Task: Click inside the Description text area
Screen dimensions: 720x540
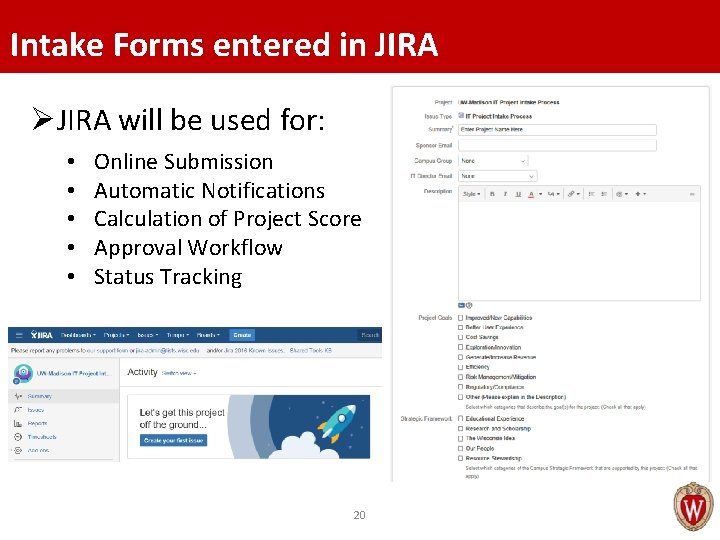Action: pos(579,251)
